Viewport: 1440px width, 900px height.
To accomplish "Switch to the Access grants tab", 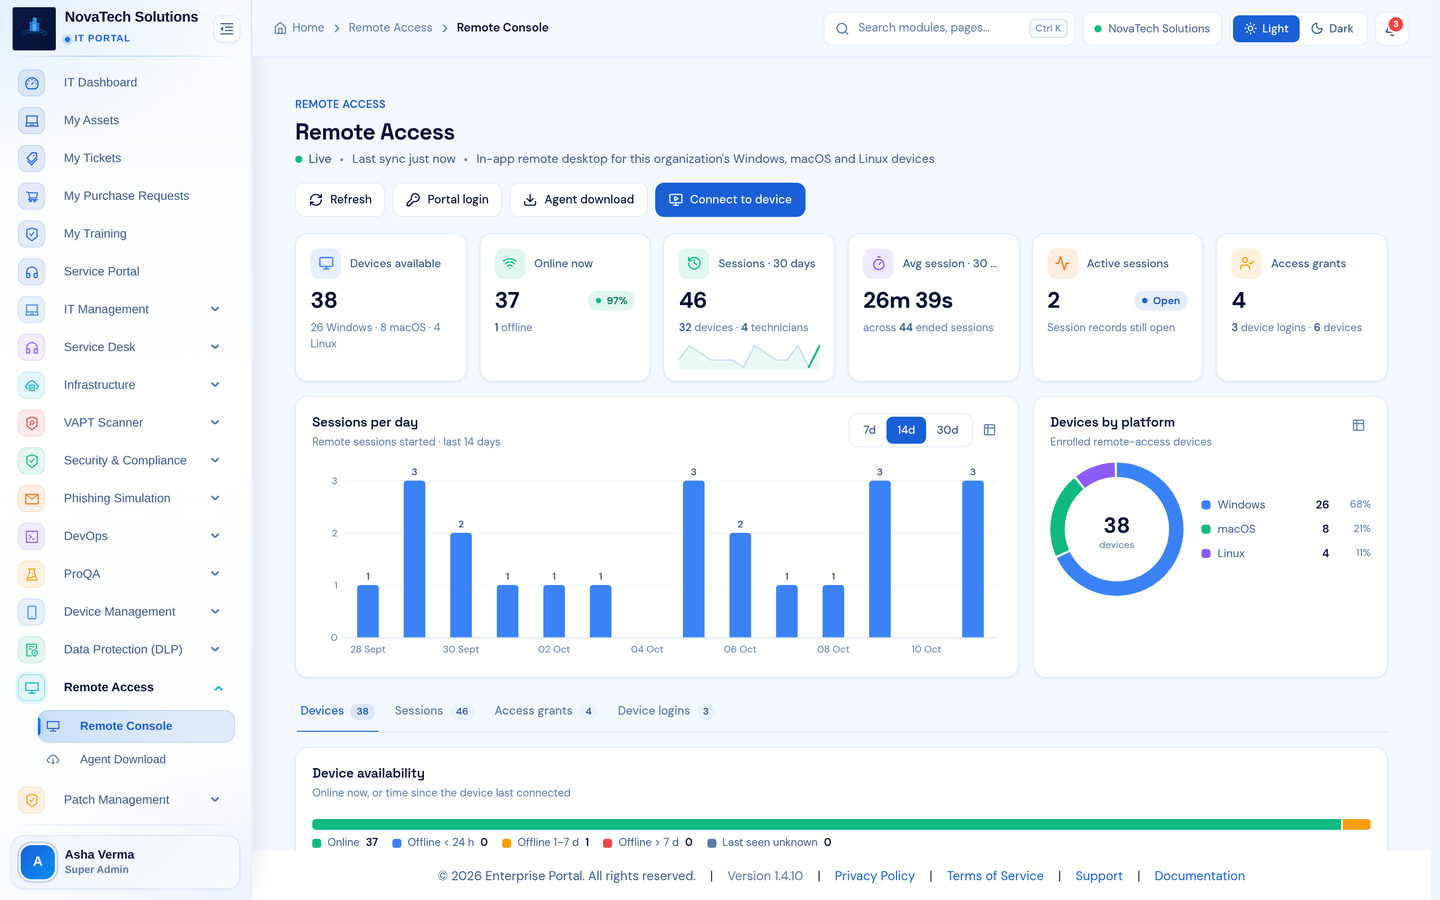I will pos(545,711).
